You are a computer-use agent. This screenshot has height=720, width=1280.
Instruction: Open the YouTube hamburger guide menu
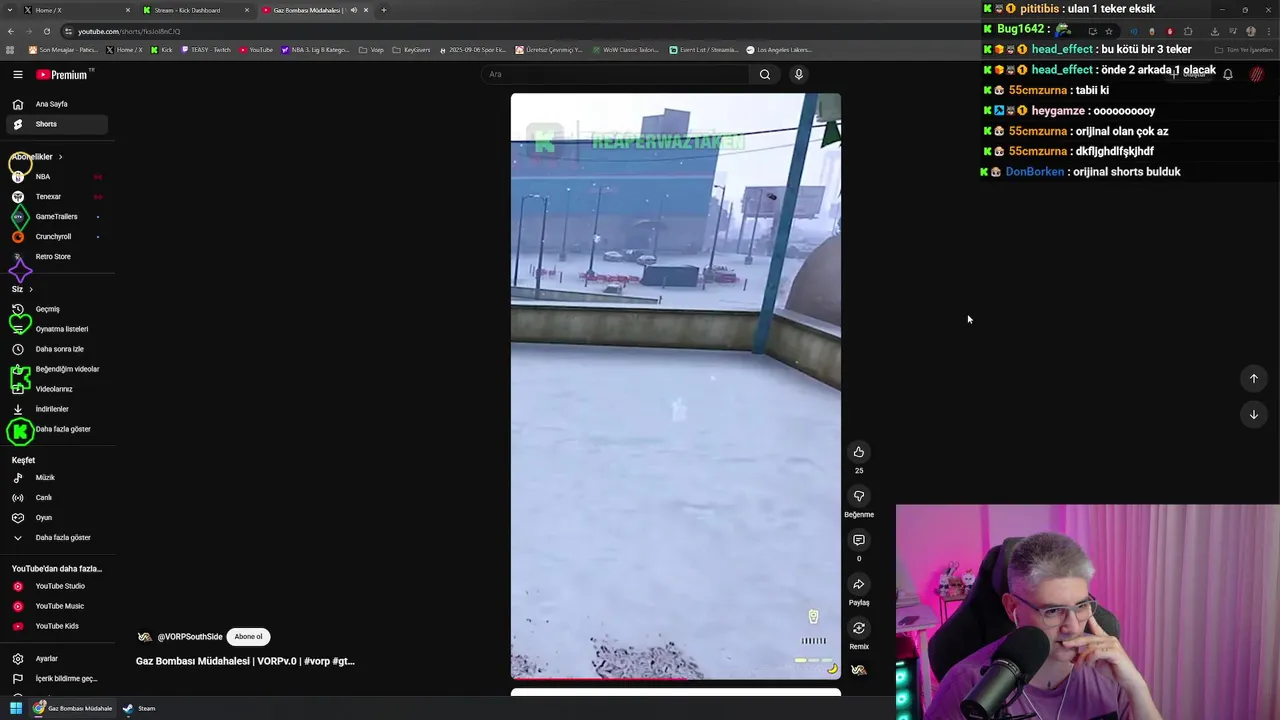coord(18,75)
